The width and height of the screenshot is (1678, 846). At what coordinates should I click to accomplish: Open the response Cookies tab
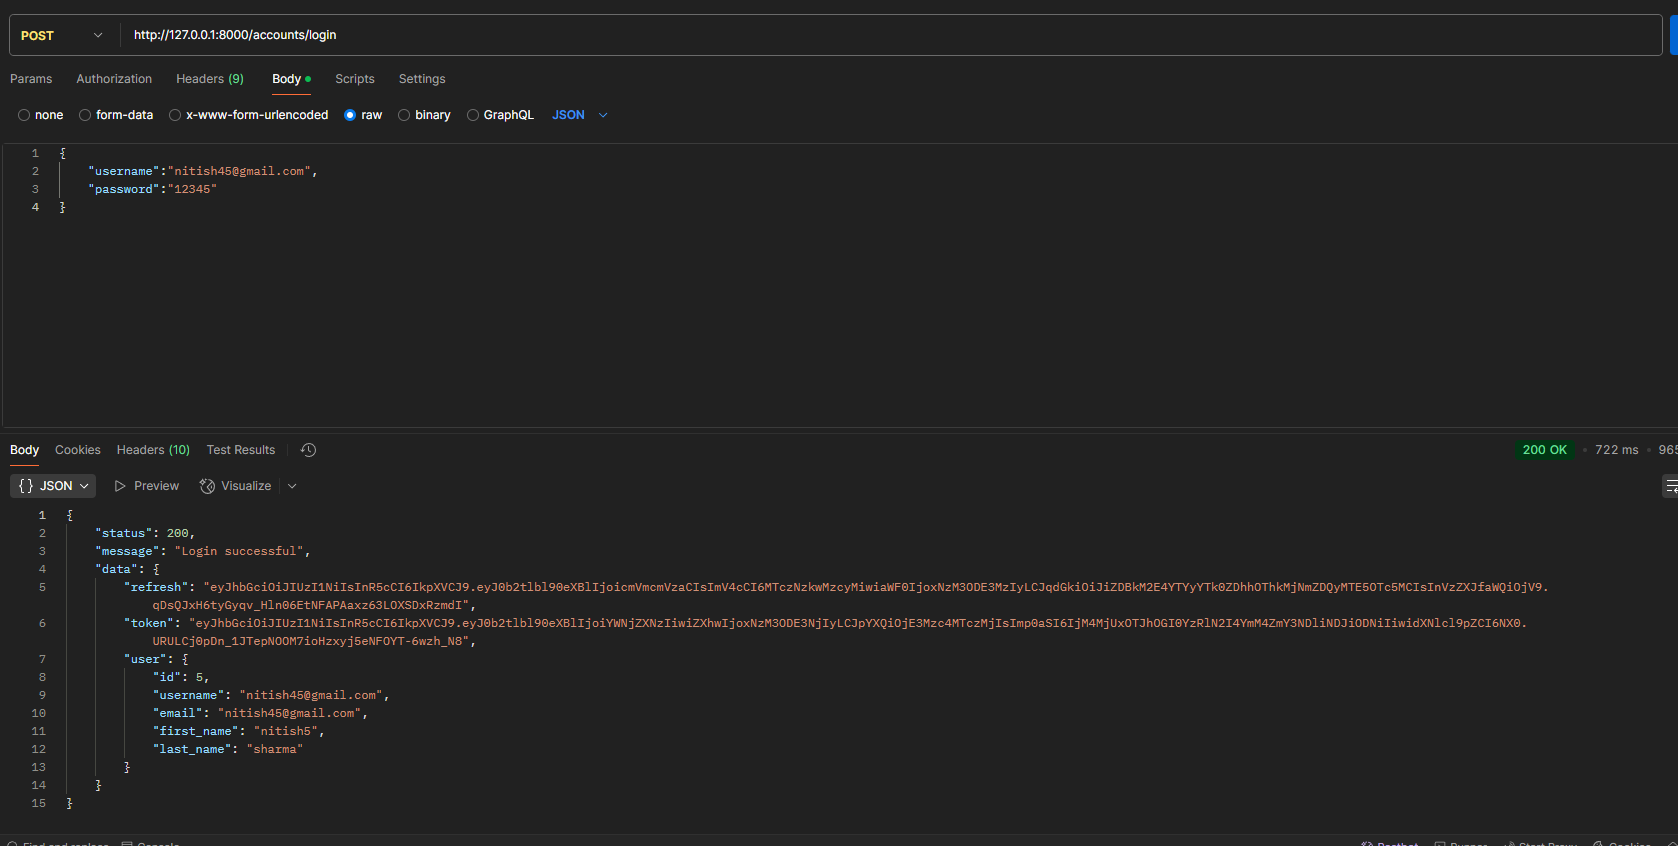coord(78,450)
